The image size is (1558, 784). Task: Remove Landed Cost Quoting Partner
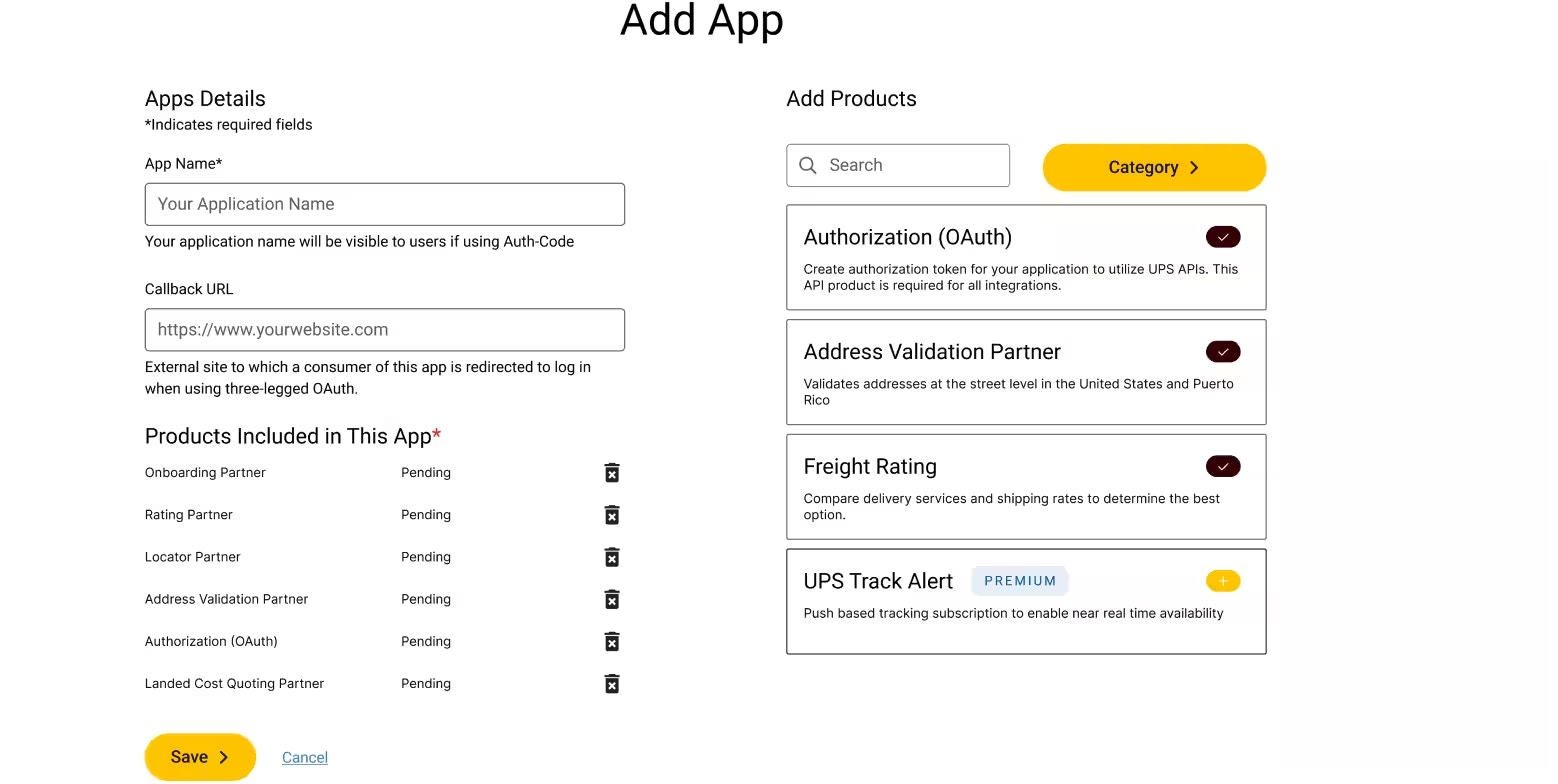point(611,683)
